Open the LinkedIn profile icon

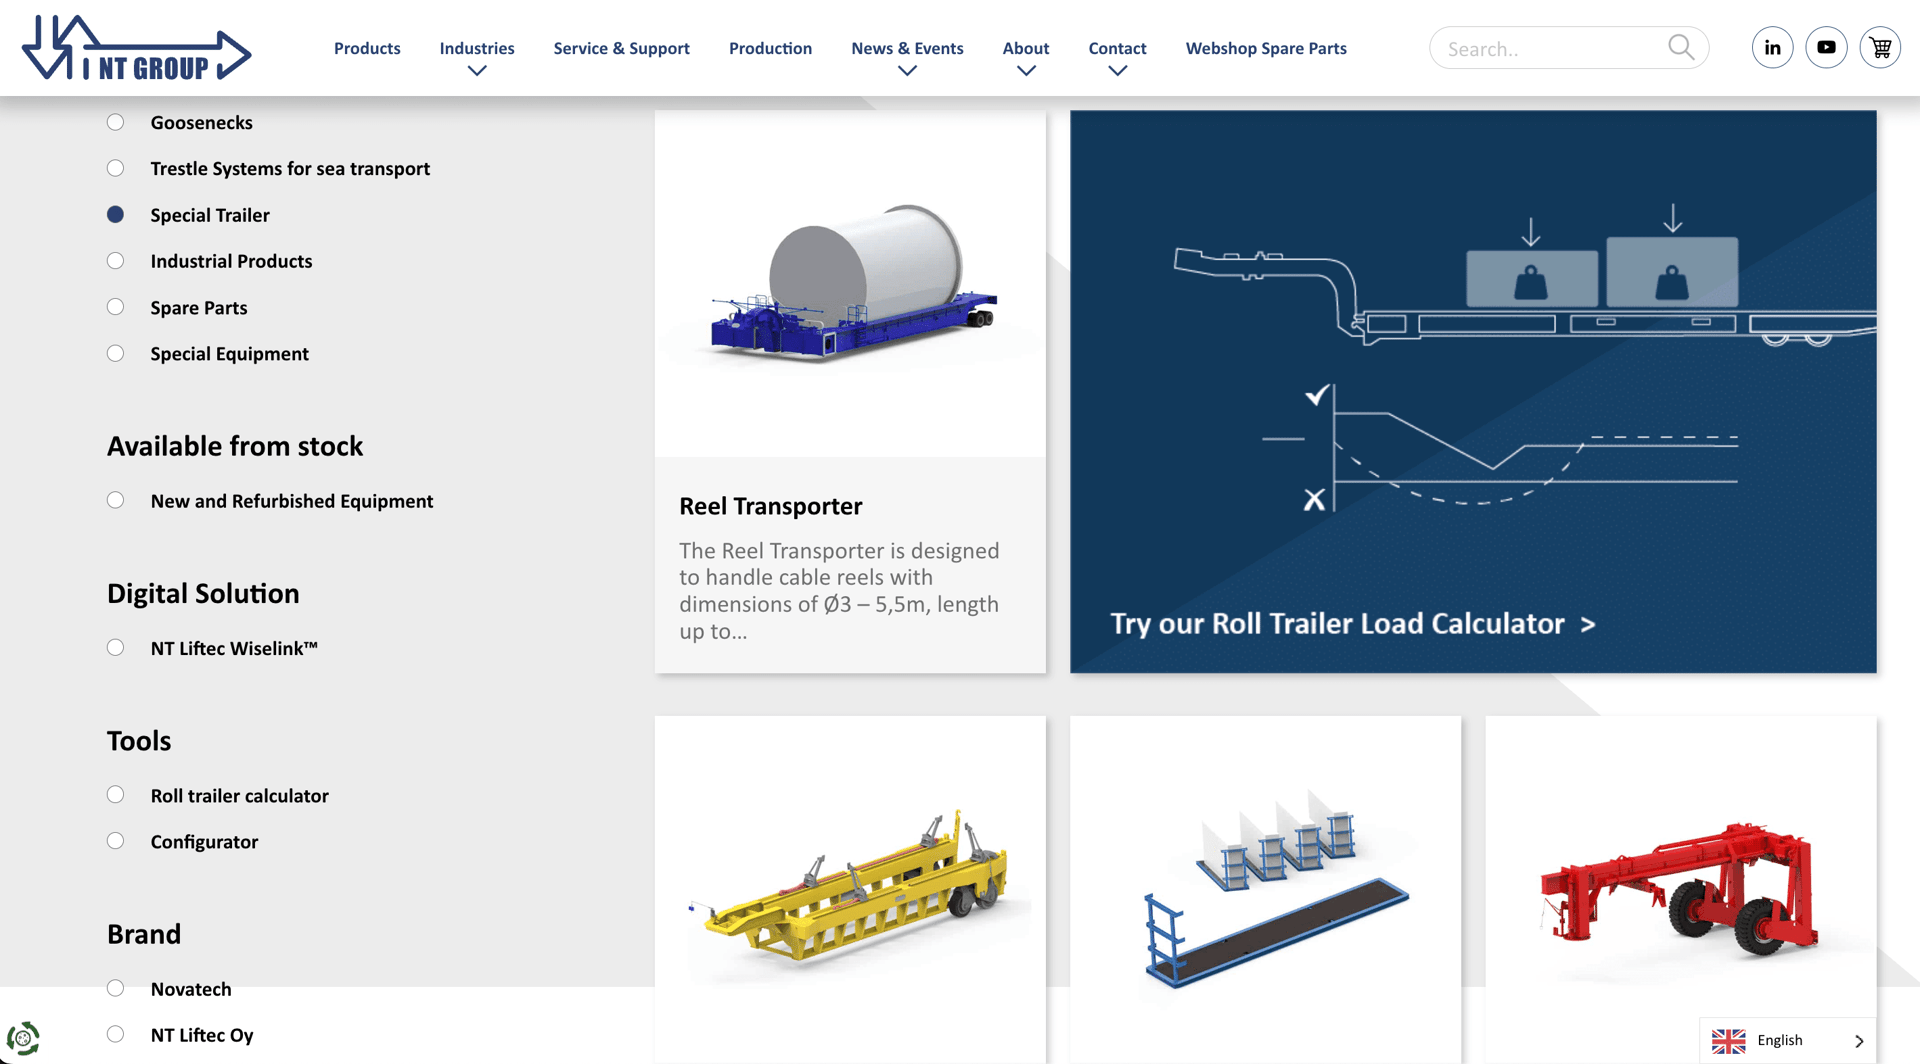click(x=1772, y=48)
